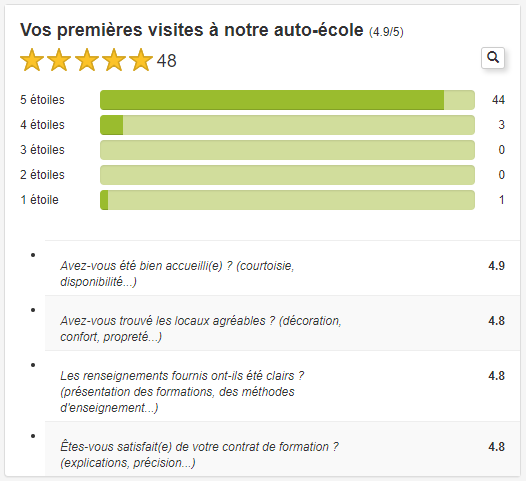Select the 4 étoiles rating bar
Image resolution: width=526 pixels, height=481 pixels.
pyautogui.click(x=287, y=125)
